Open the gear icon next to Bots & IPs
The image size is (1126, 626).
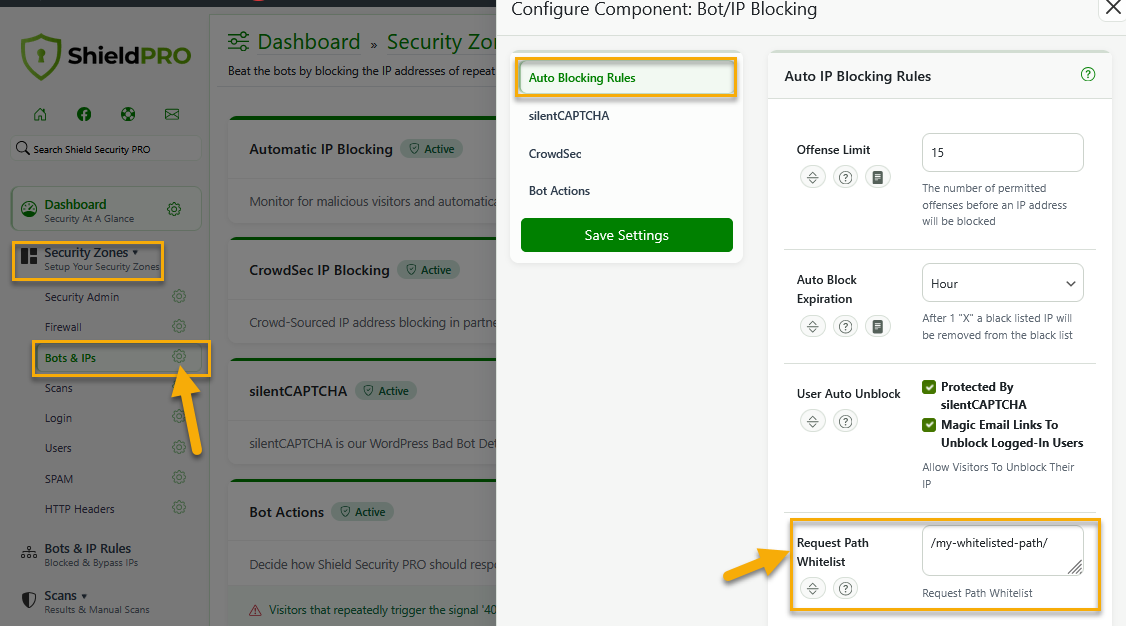(x=178, y=356)
